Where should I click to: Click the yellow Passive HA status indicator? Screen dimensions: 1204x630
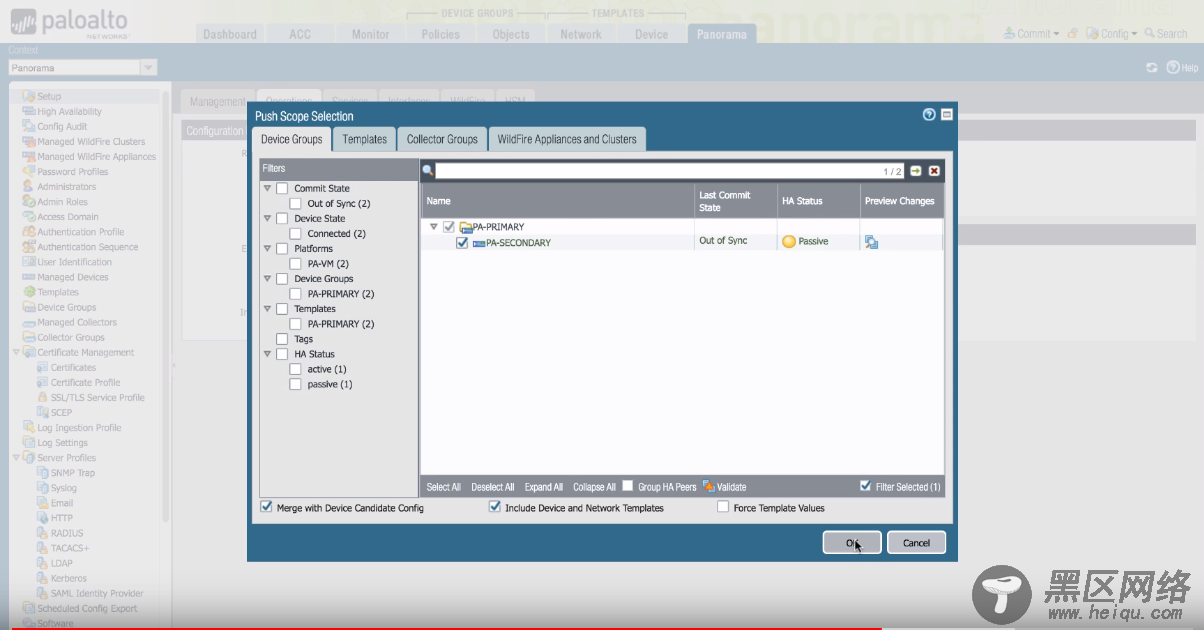[789, 241]
